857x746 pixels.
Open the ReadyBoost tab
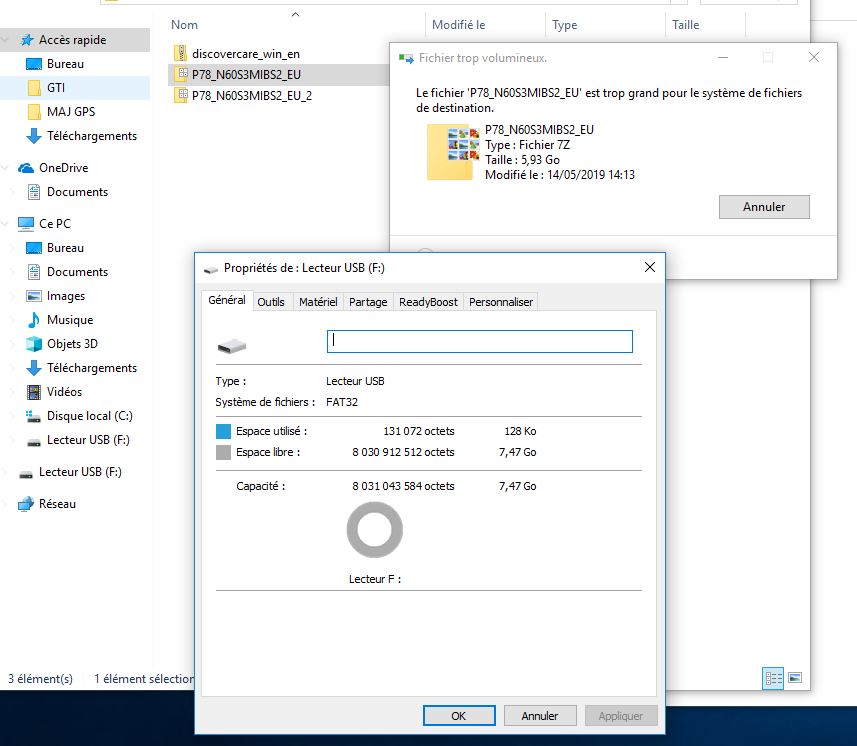[x=428, y=302]
